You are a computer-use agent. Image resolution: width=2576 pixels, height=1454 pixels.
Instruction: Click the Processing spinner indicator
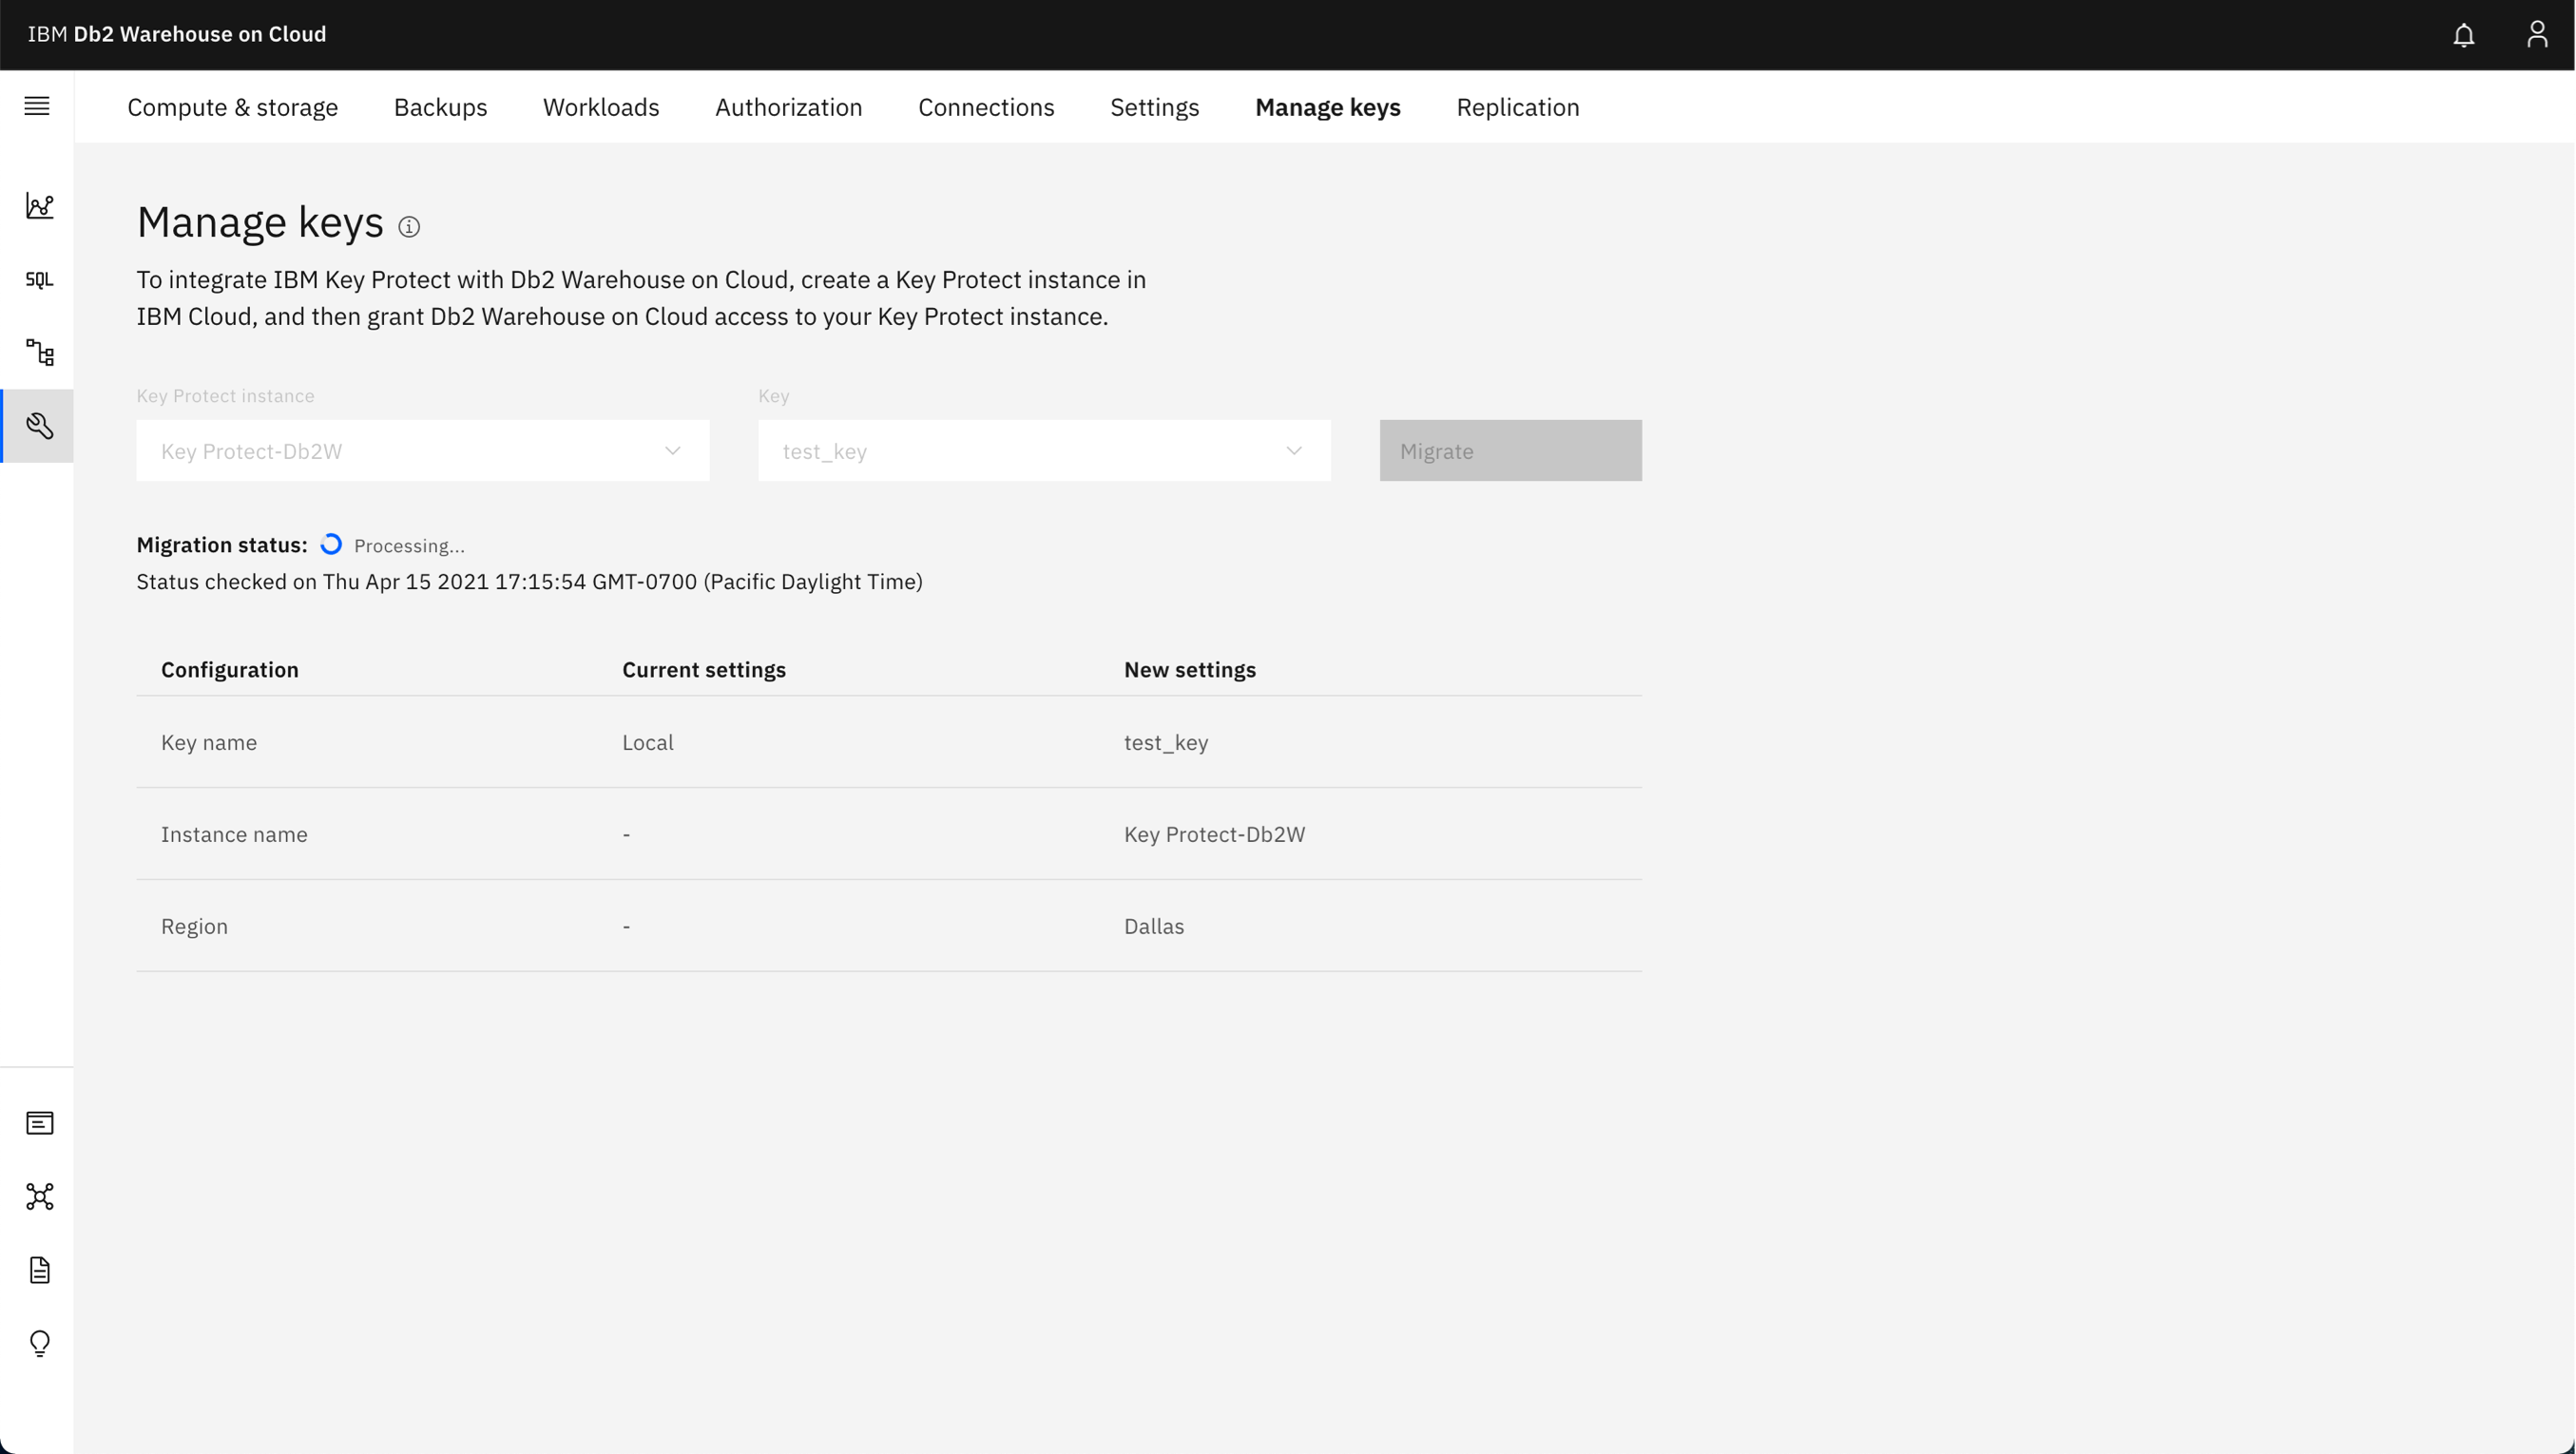pos(331,545)
